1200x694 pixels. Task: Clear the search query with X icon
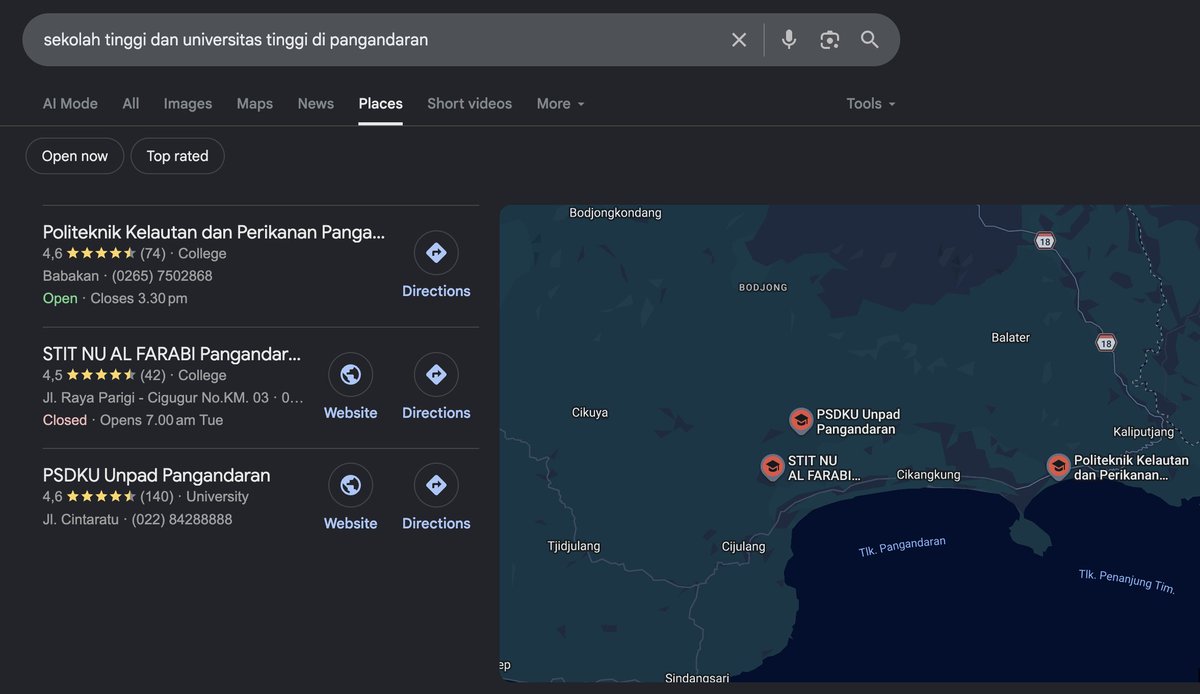(x=739, y=40)
